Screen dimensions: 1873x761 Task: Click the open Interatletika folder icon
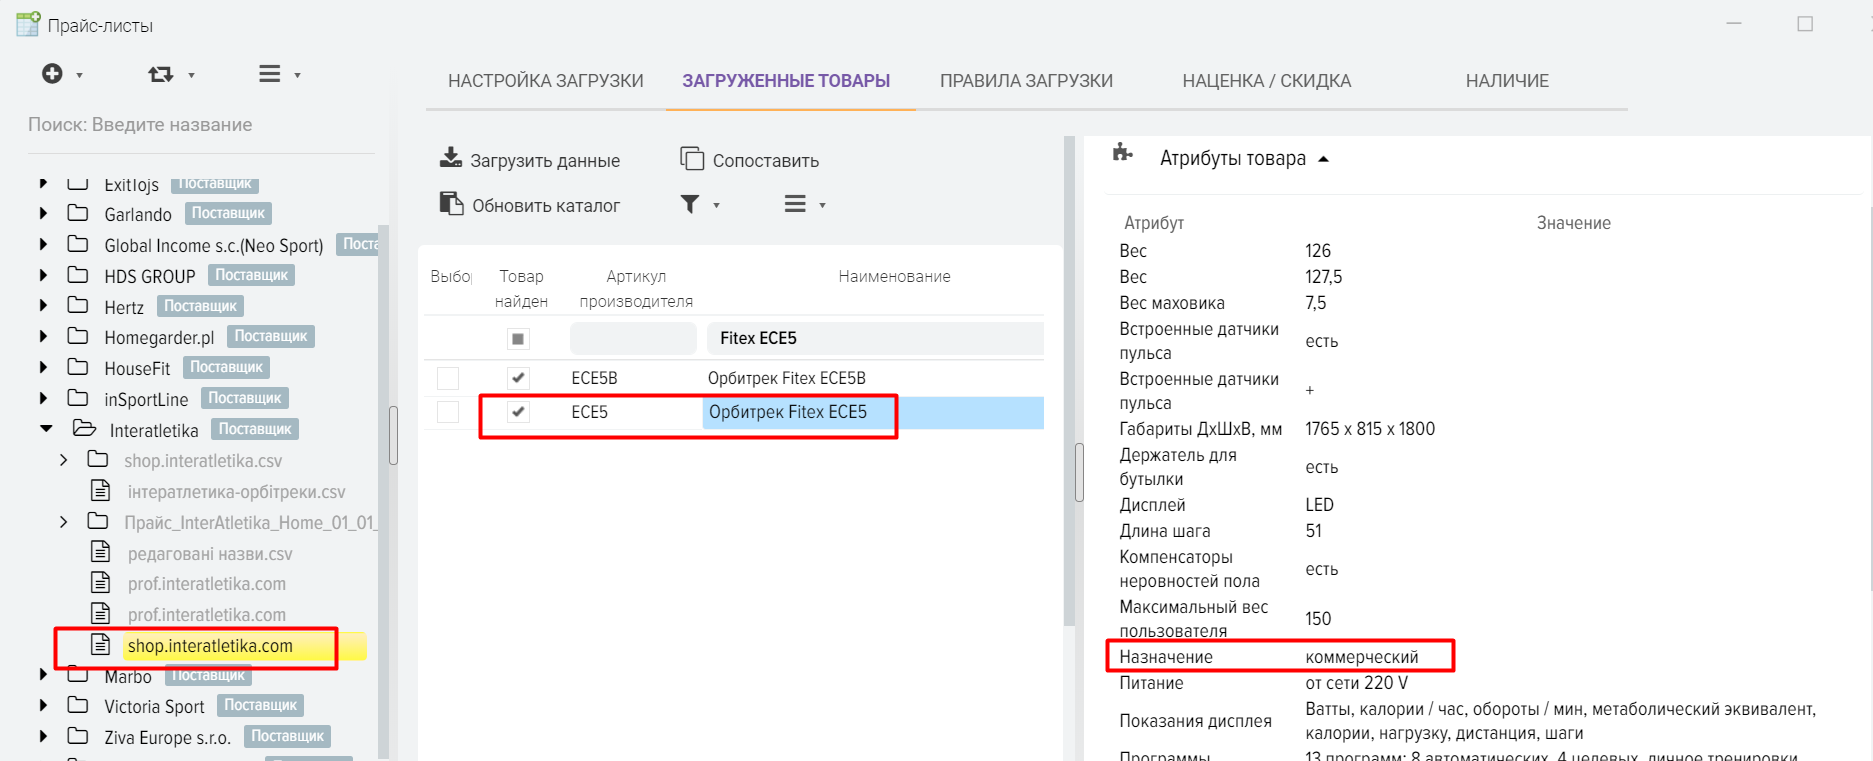tap(84, 429)
